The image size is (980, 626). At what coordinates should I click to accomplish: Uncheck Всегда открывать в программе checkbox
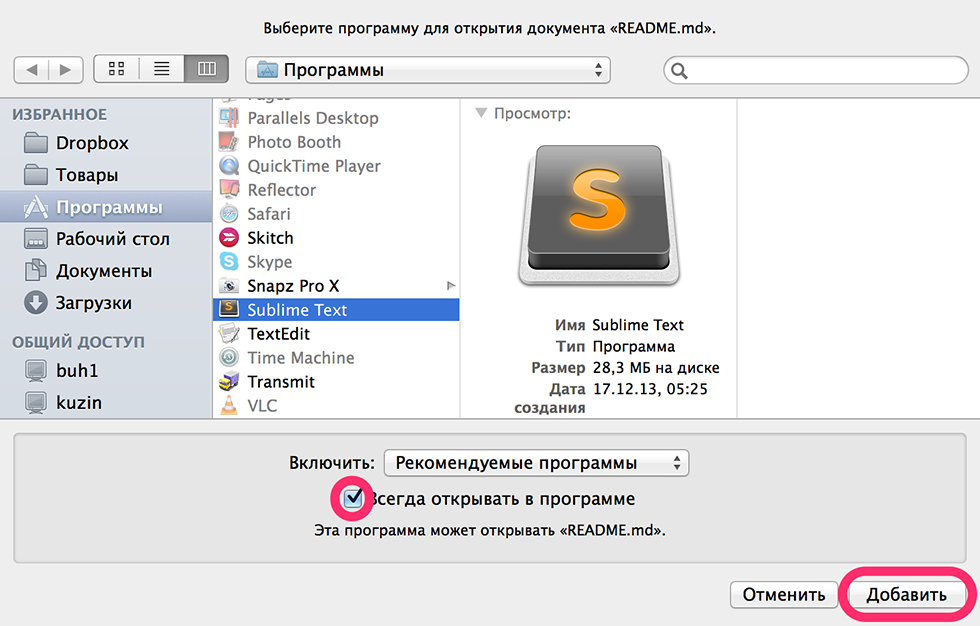353,498
